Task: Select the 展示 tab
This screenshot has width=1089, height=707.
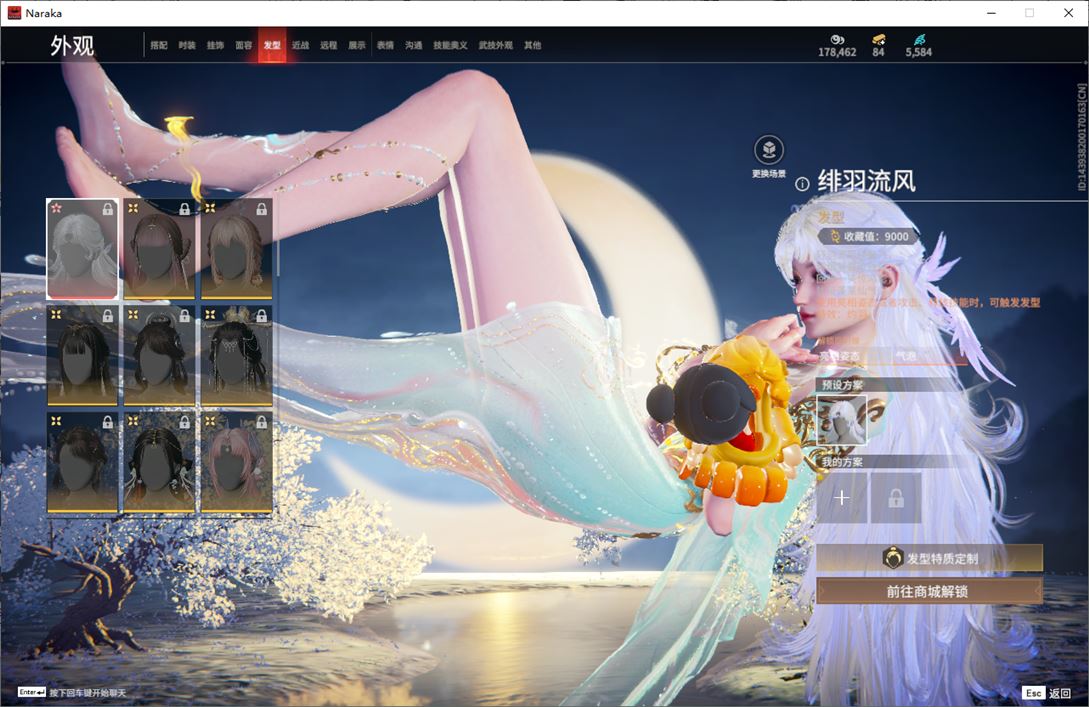Action: tap(357, 45)
